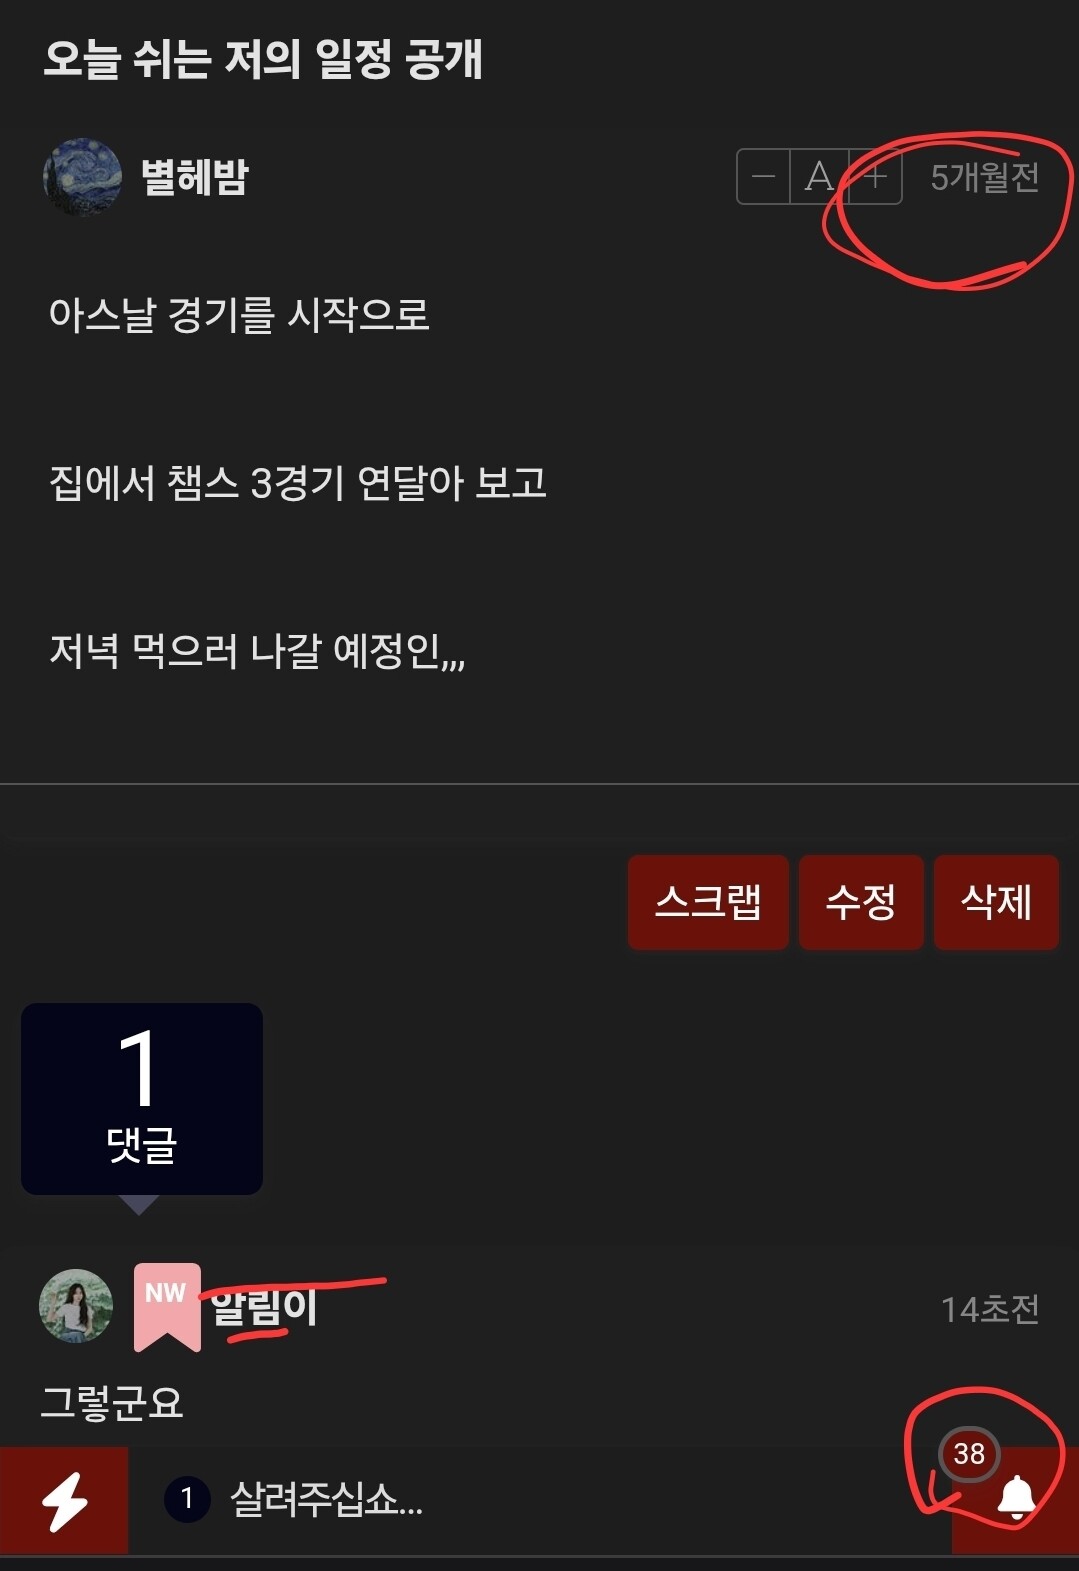Tap the 38 notification count badge

[968, 1453]
